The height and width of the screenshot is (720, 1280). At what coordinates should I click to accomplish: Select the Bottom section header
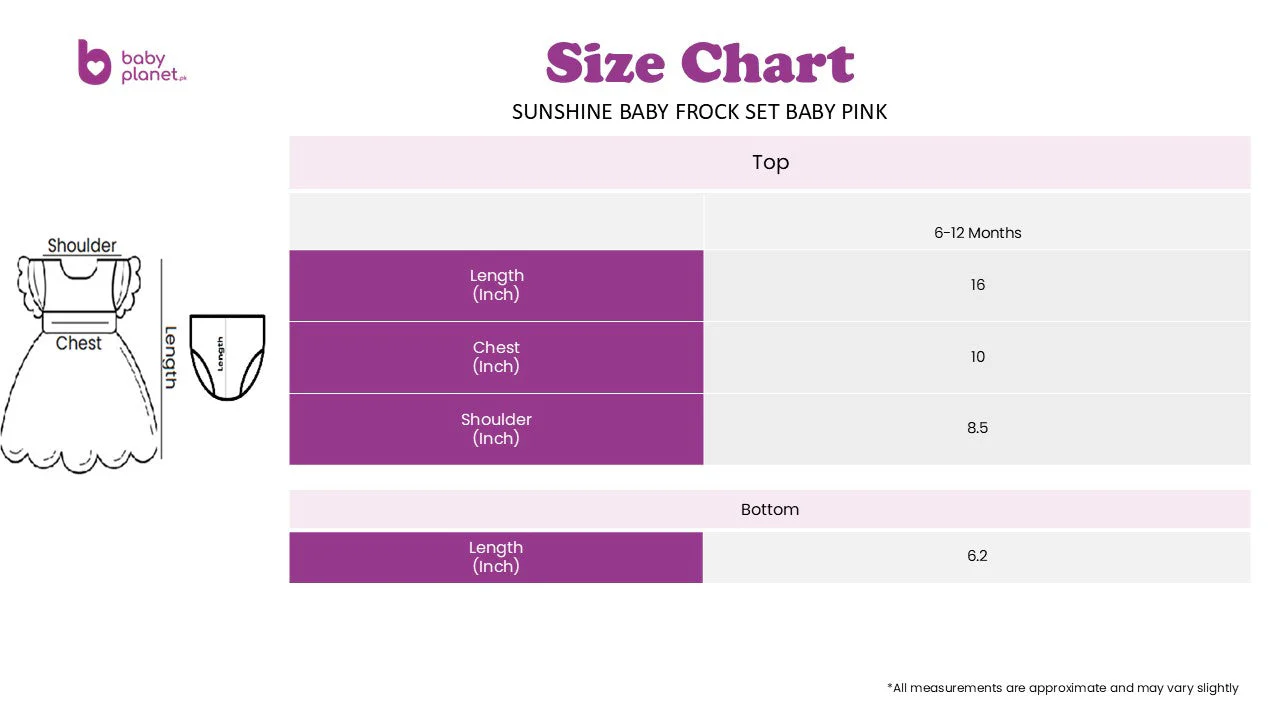(x=770, y=509)
